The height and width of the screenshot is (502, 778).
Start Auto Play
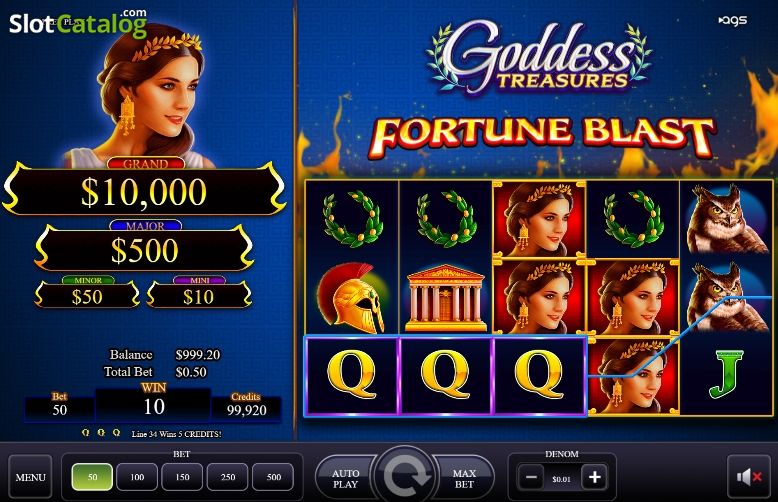click(x=345, y=478)
